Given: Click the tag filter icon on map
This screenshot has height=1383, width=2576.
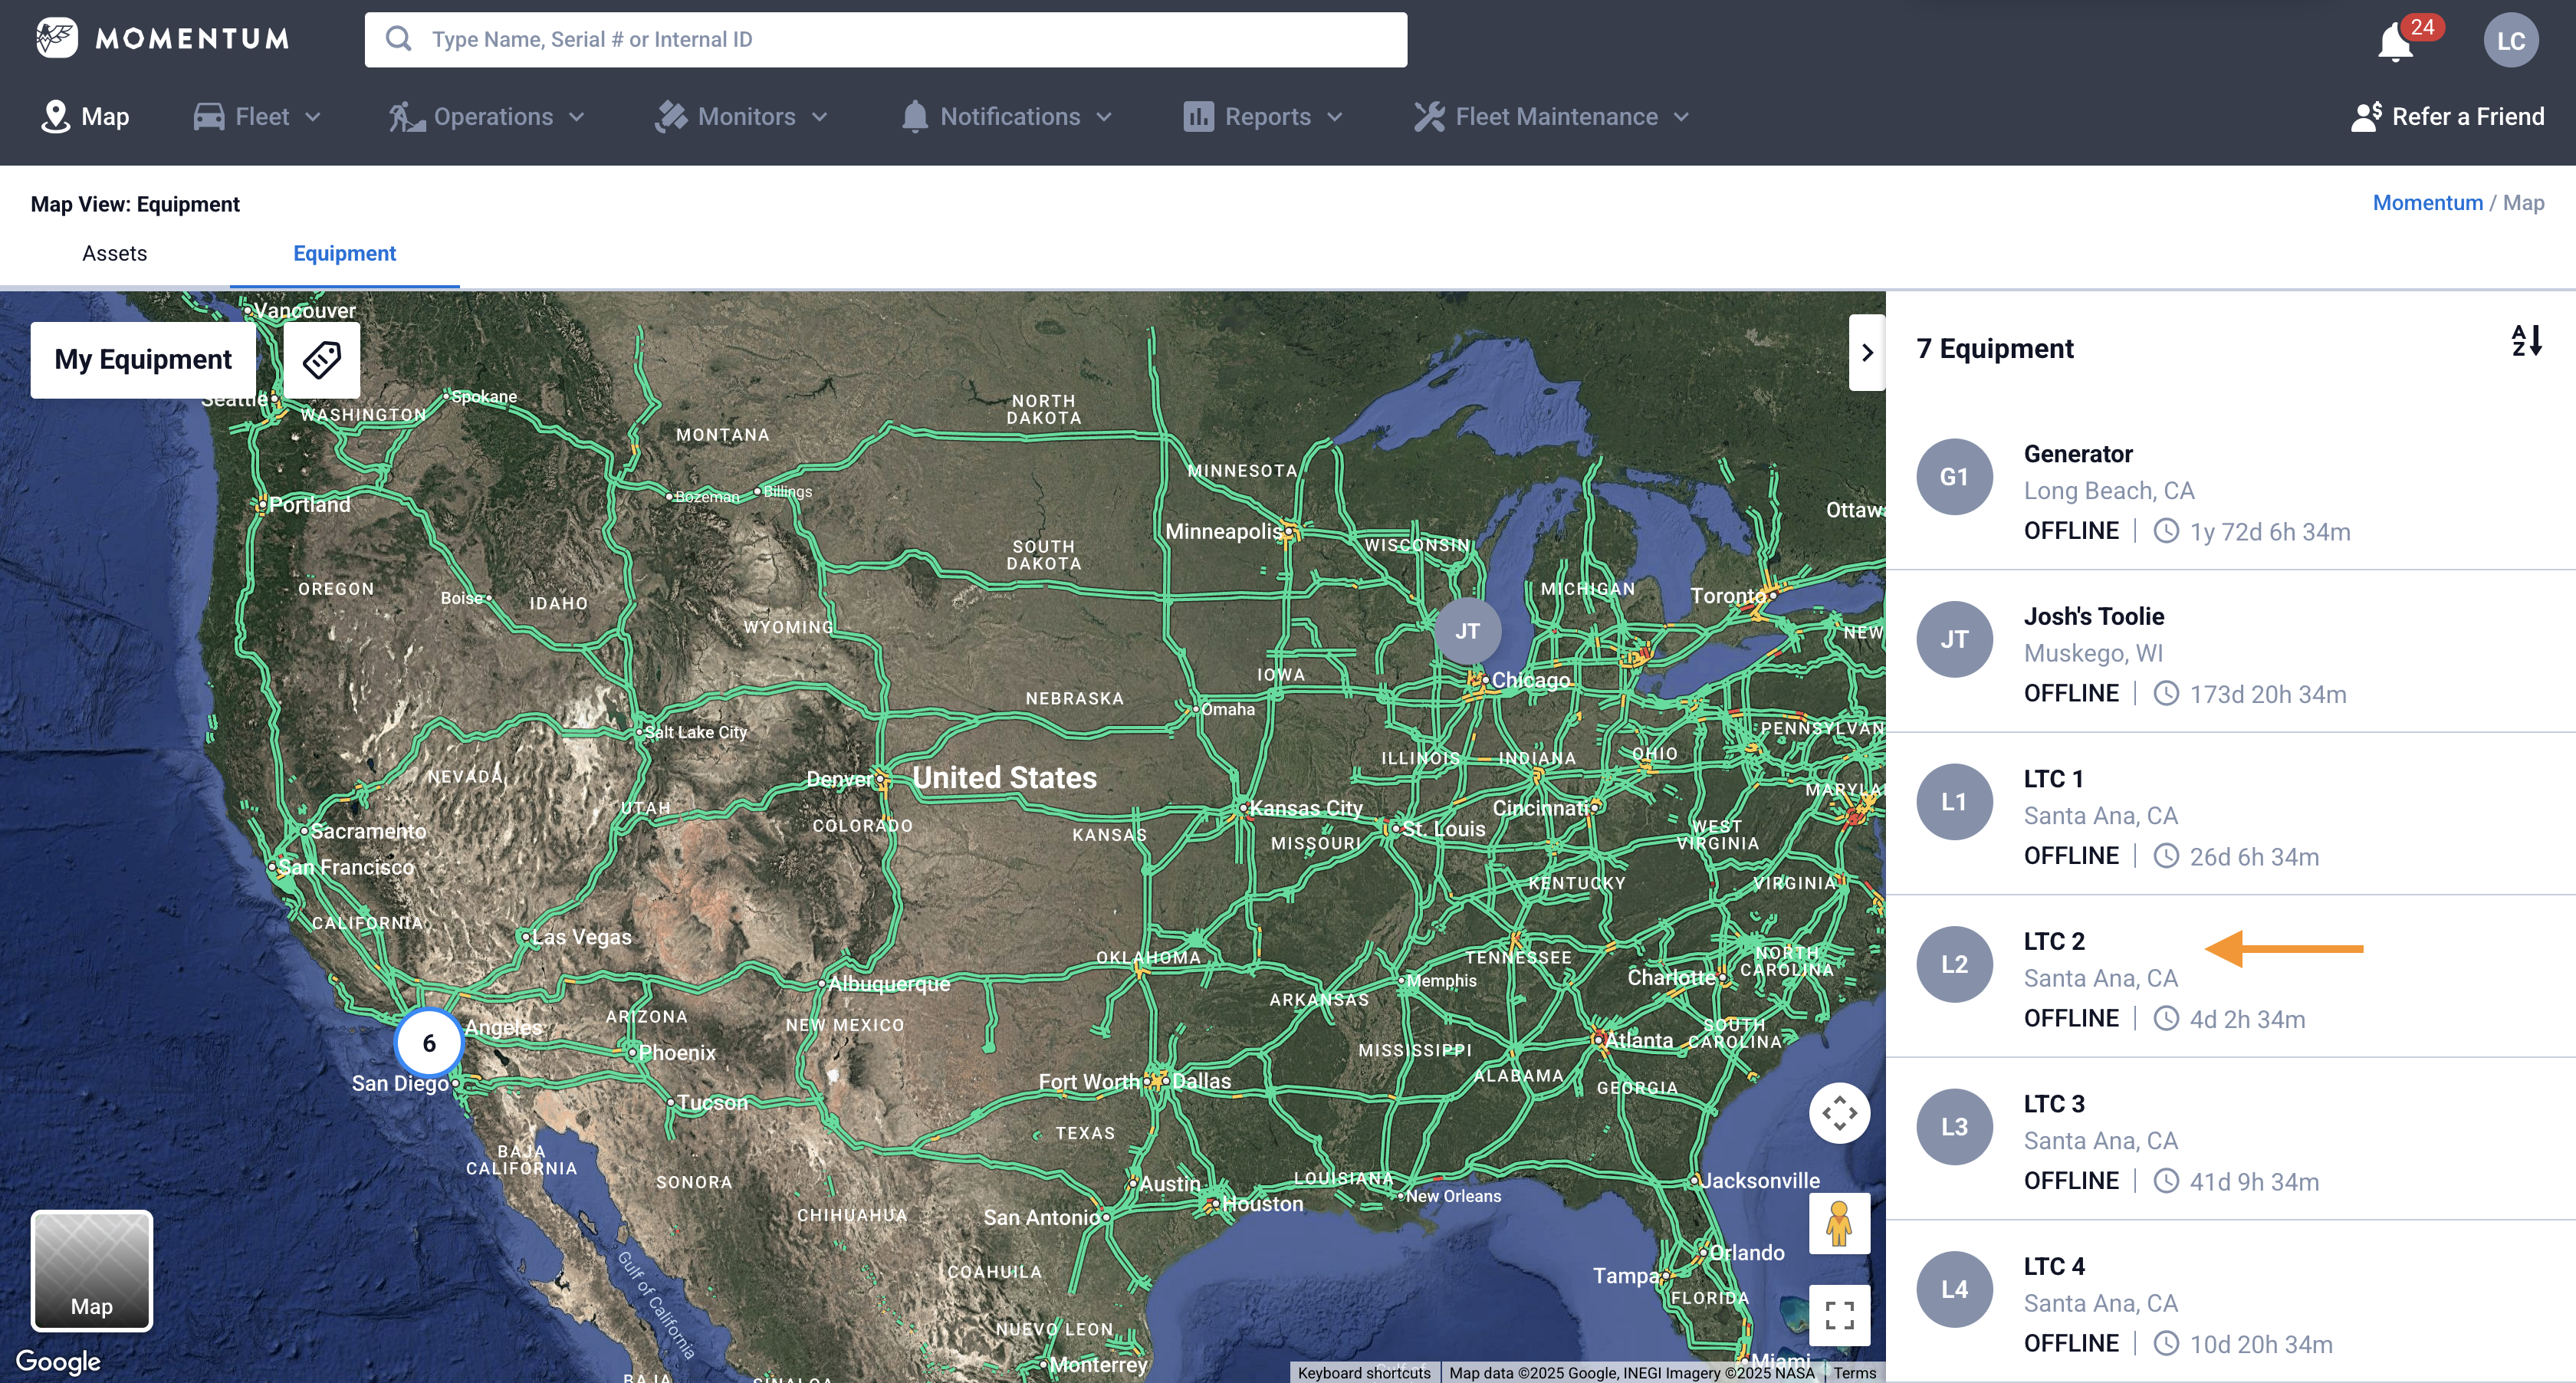Looking at the screenshot, I should (x=322, y=359).
